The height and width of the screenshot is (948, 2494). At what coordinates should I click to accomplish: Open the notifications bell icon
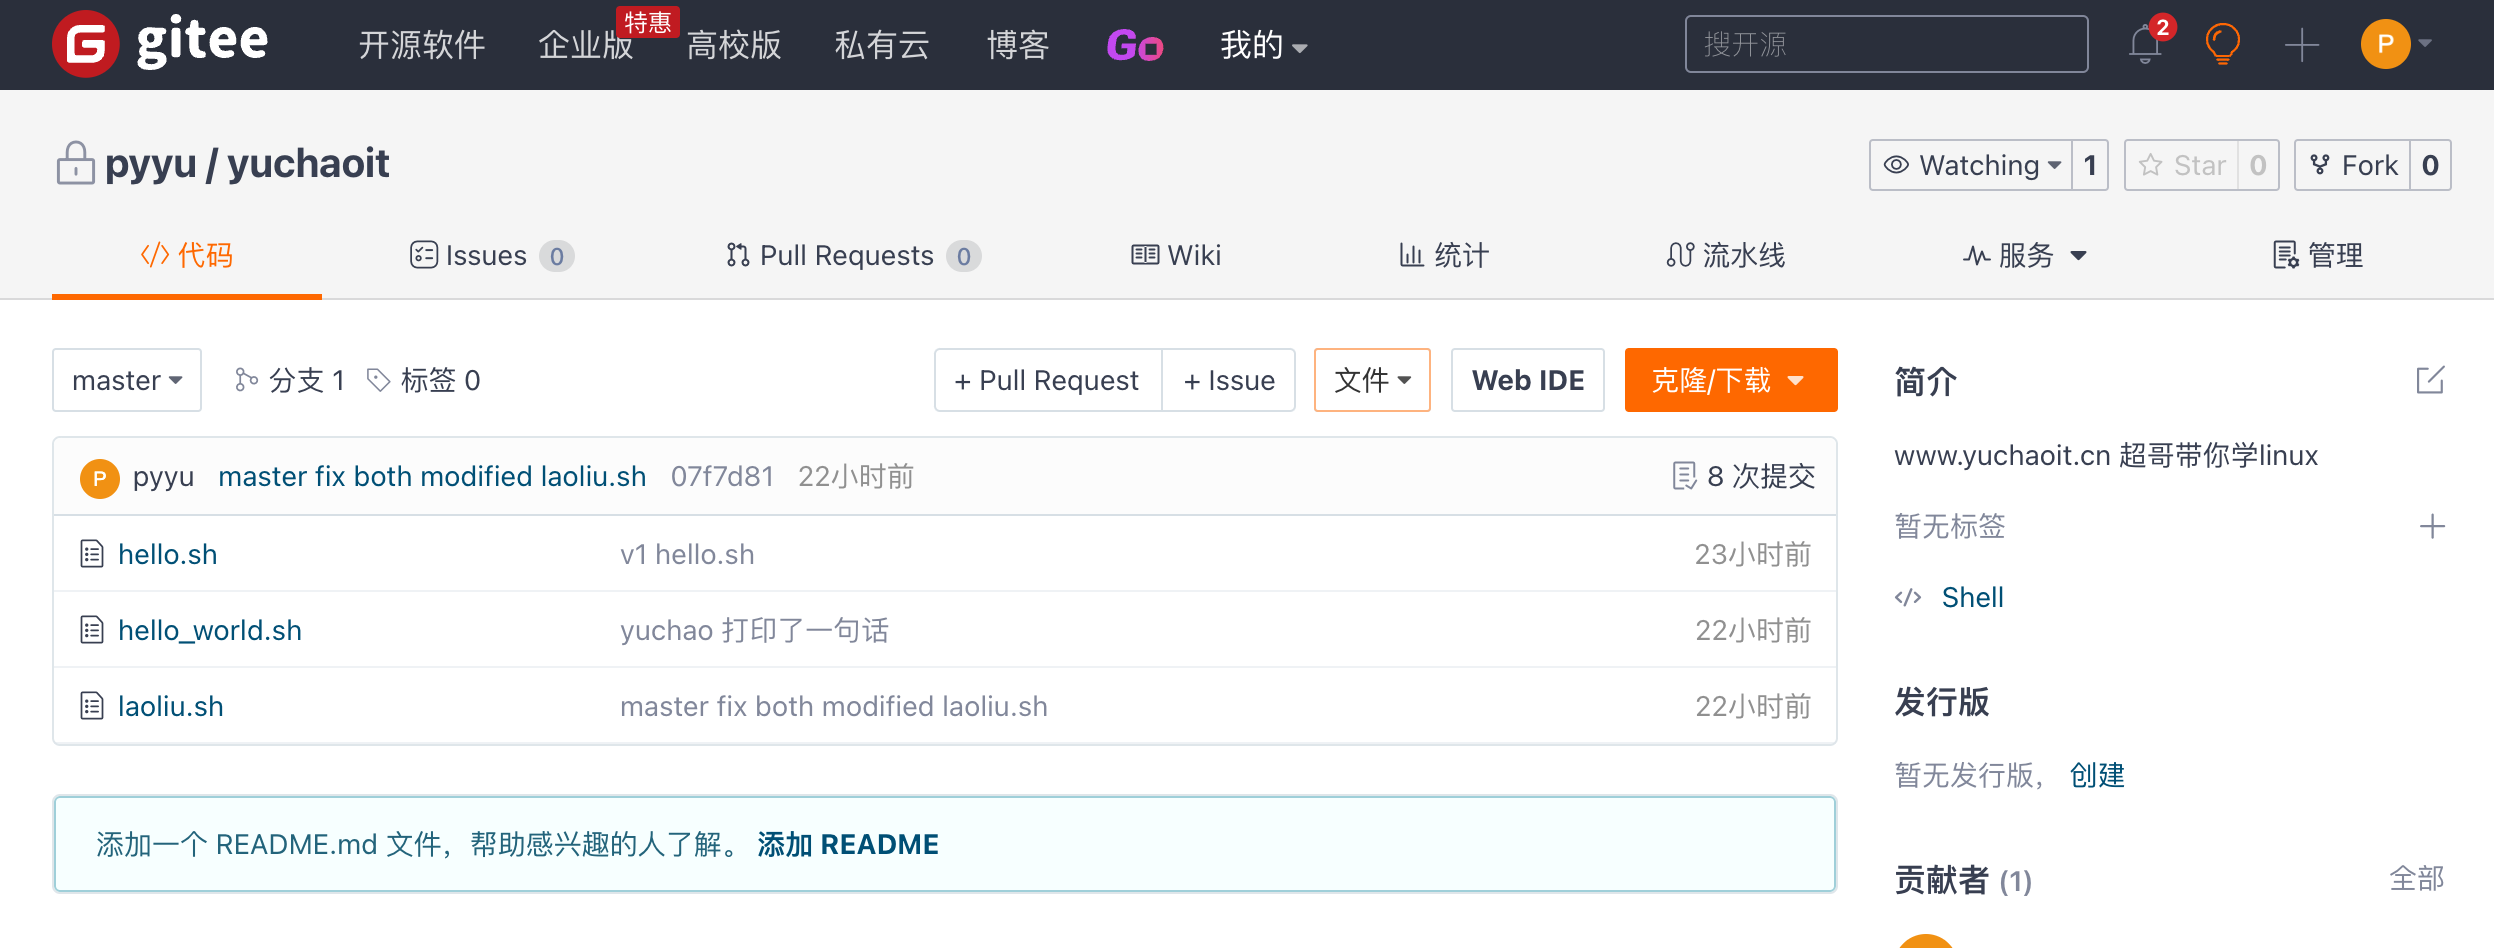[x=2145, y=45]
